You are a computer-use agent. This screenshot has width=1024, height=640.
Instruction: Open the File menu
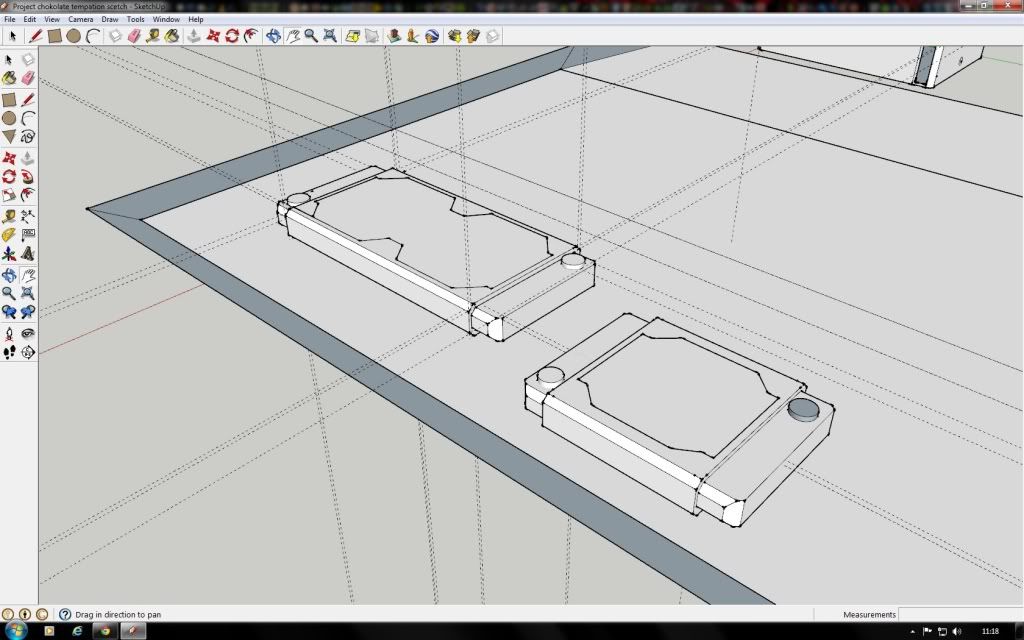[10, 20]
